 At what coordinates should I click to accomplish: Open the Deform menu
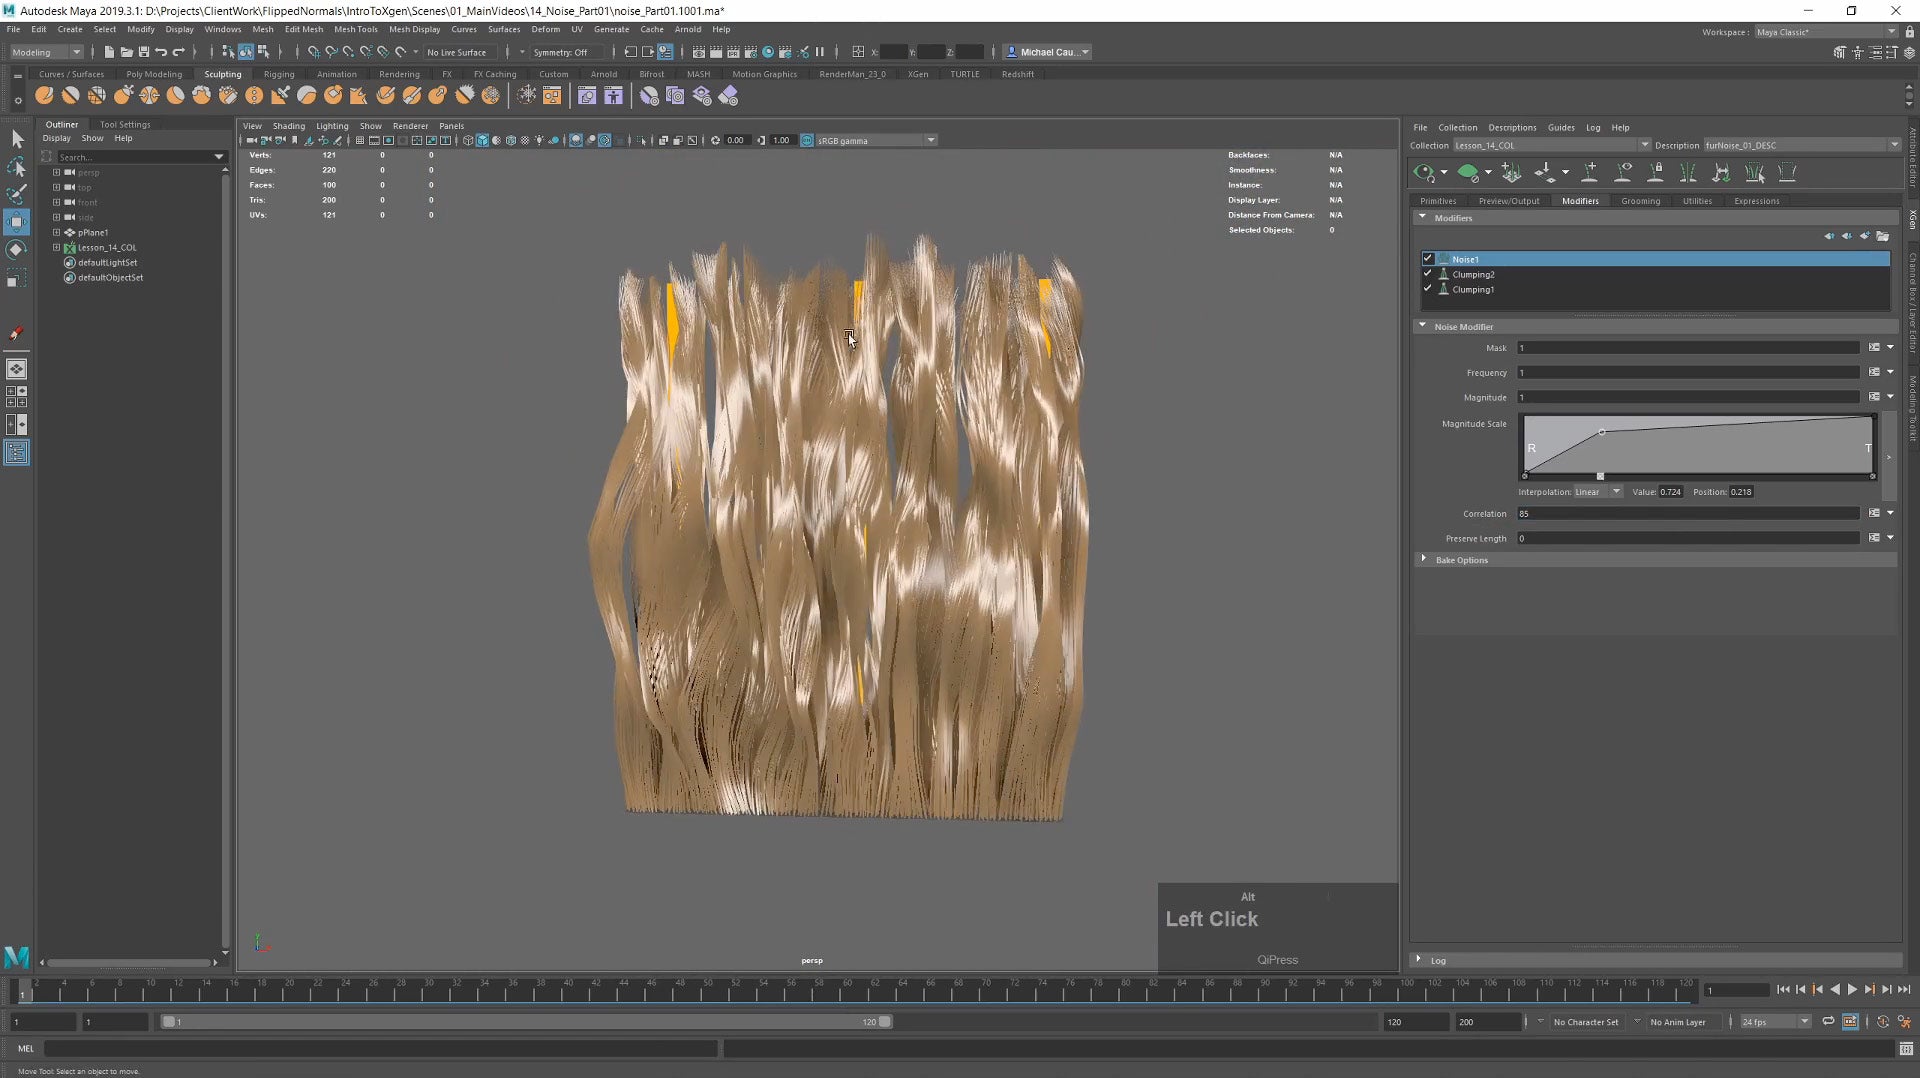pos(545,29)
